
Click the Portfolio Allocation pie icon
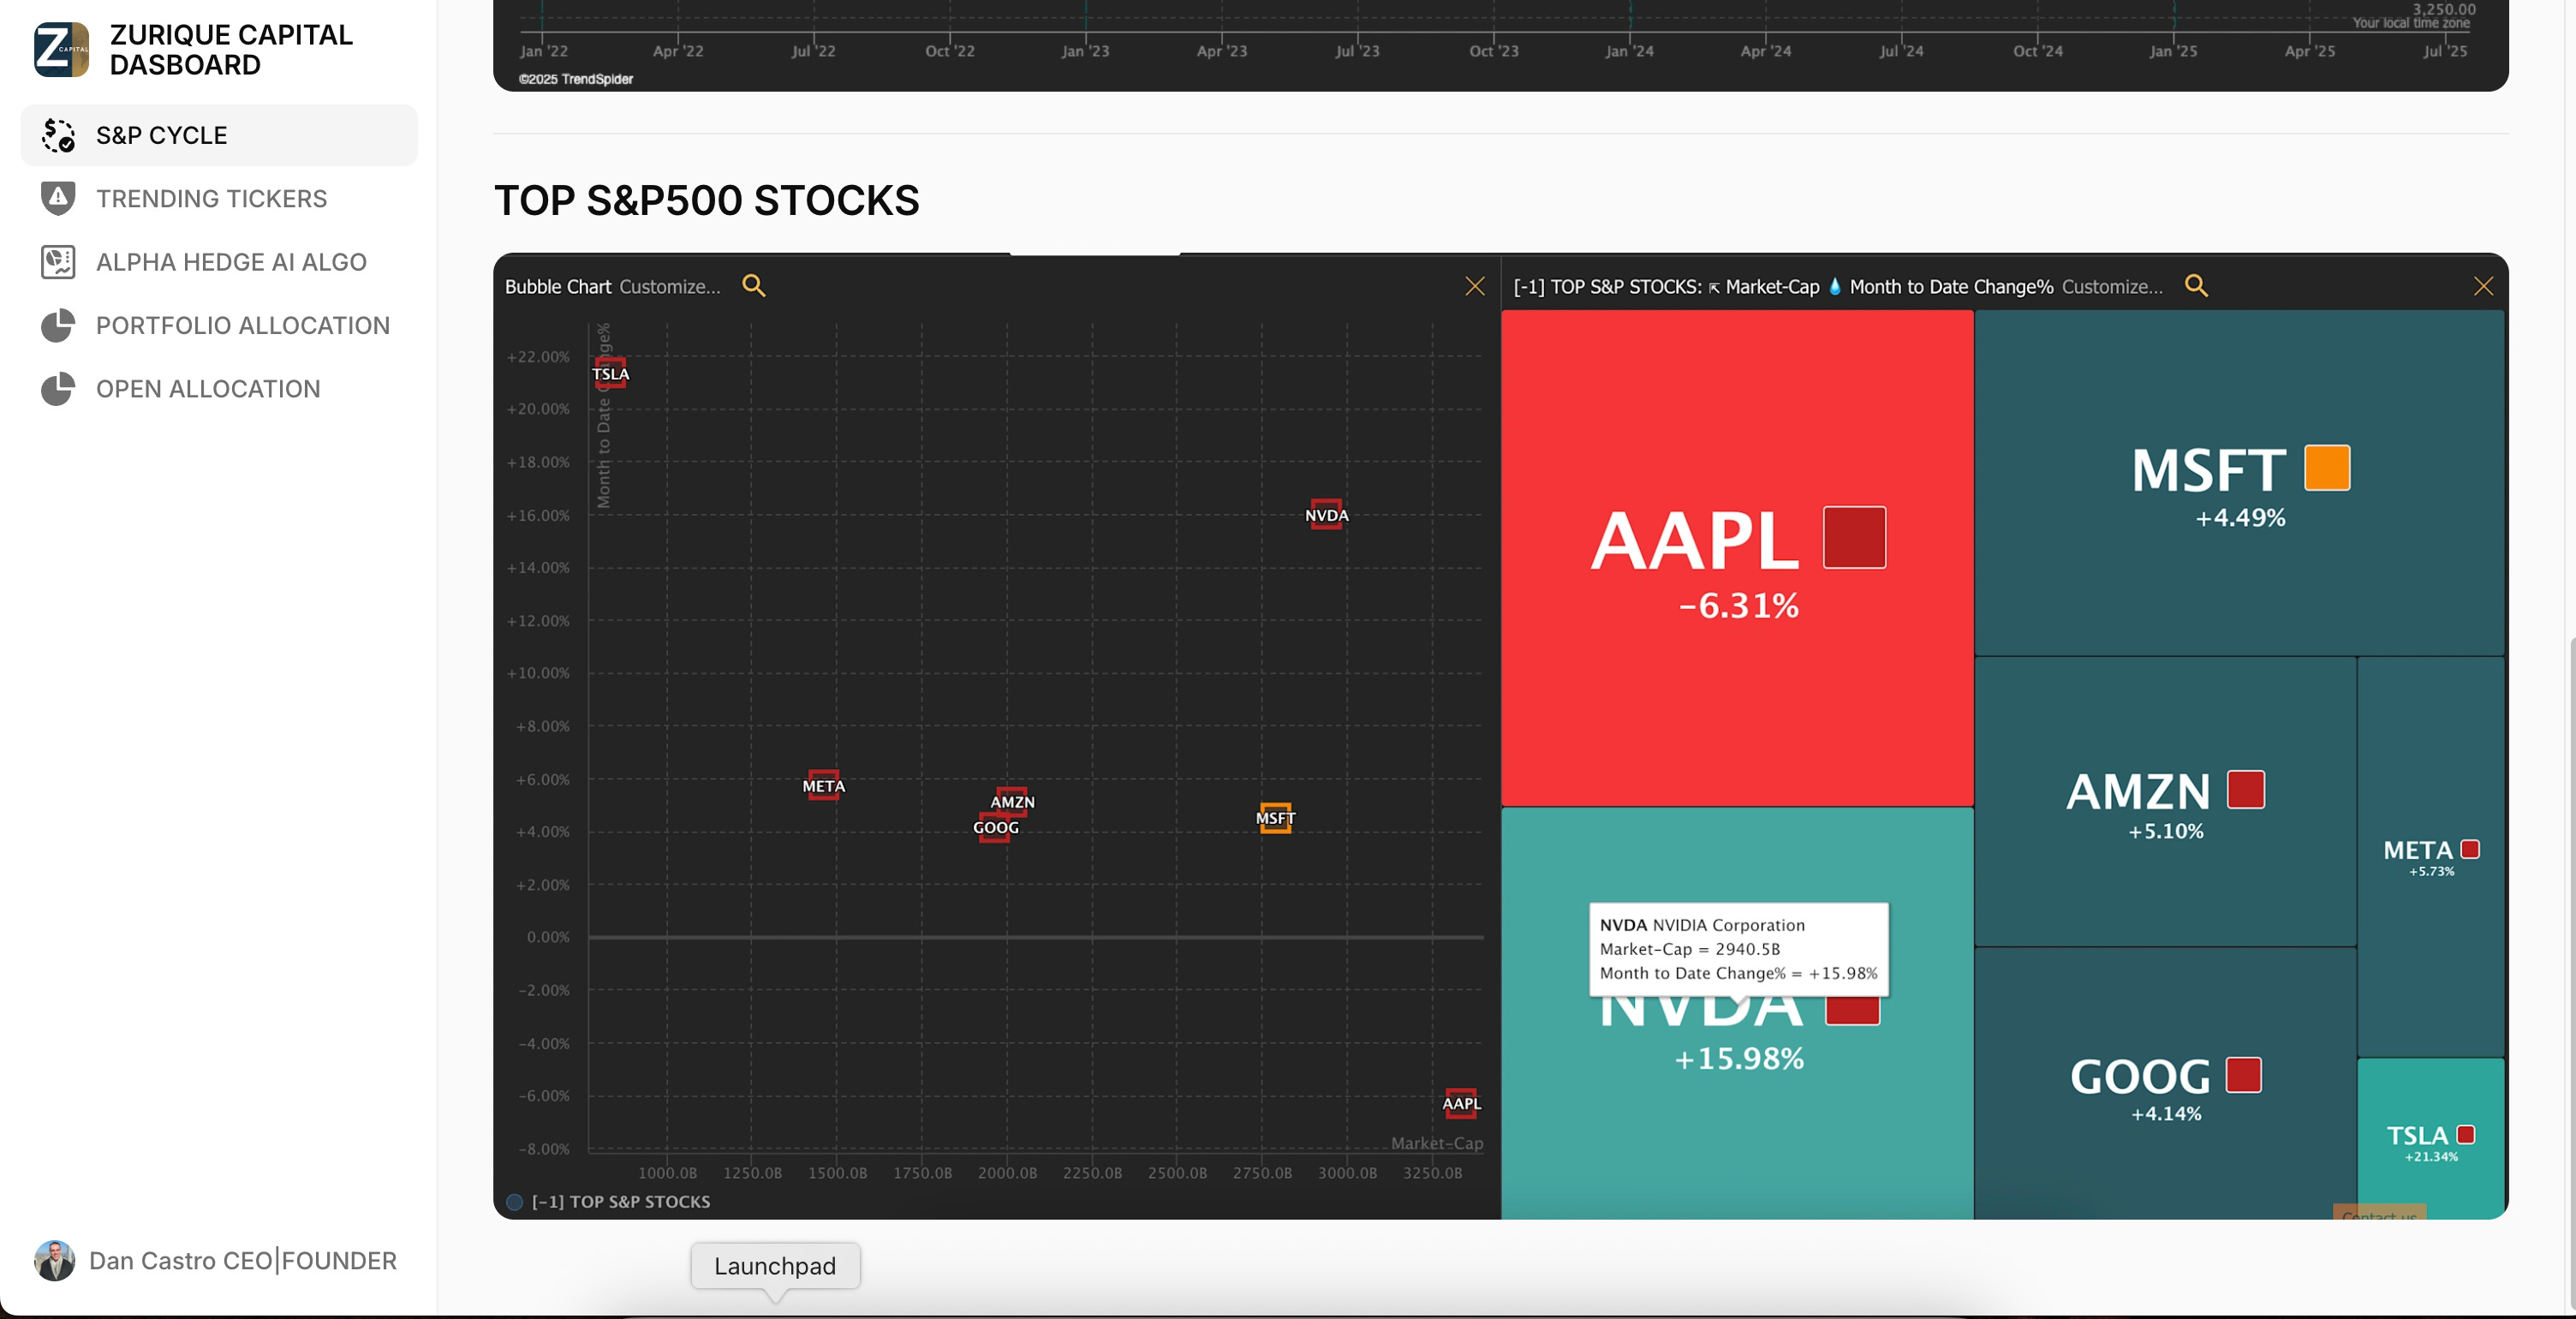[58, 325]
